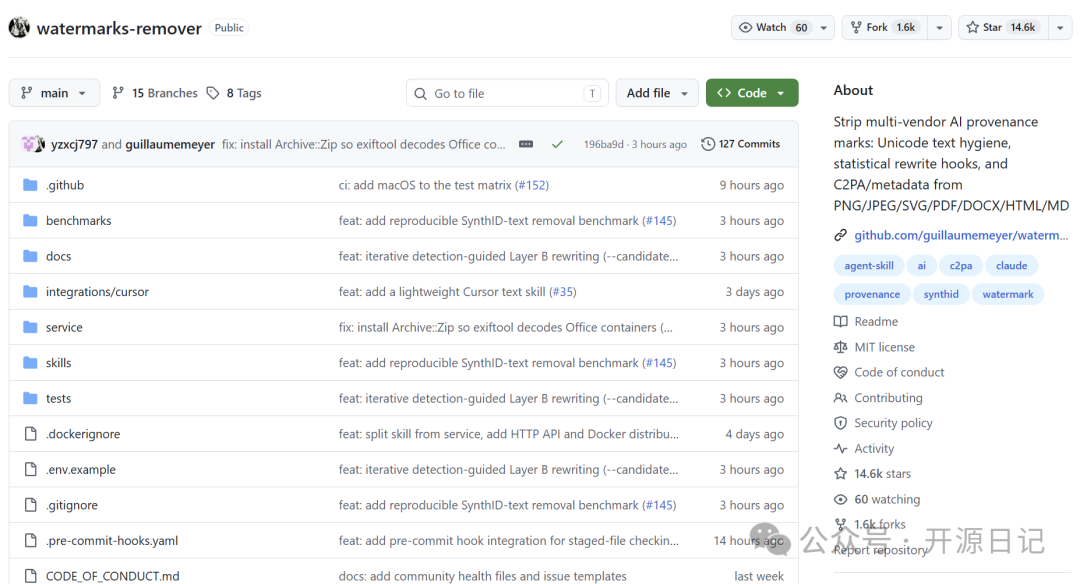Image resolution: width=1080 pixels, height=584 pixels.
Task: Open the .dockerignore file
Action: click(x=83, y=434)
